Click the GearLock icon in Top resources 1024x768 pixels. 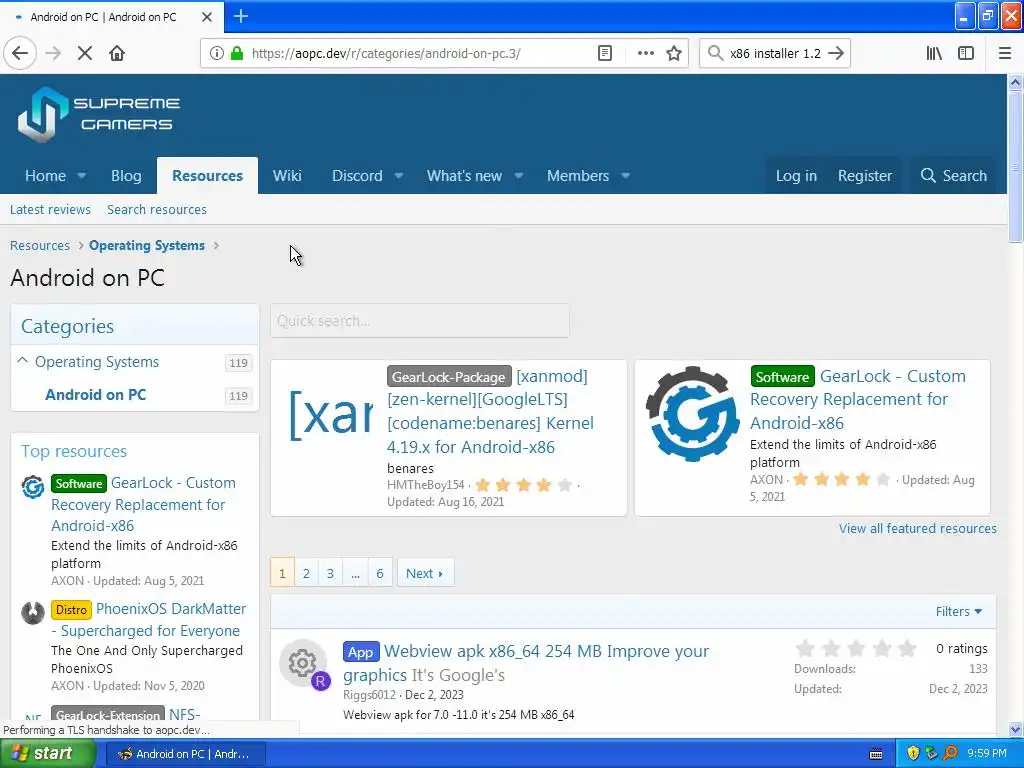[33, 487]
